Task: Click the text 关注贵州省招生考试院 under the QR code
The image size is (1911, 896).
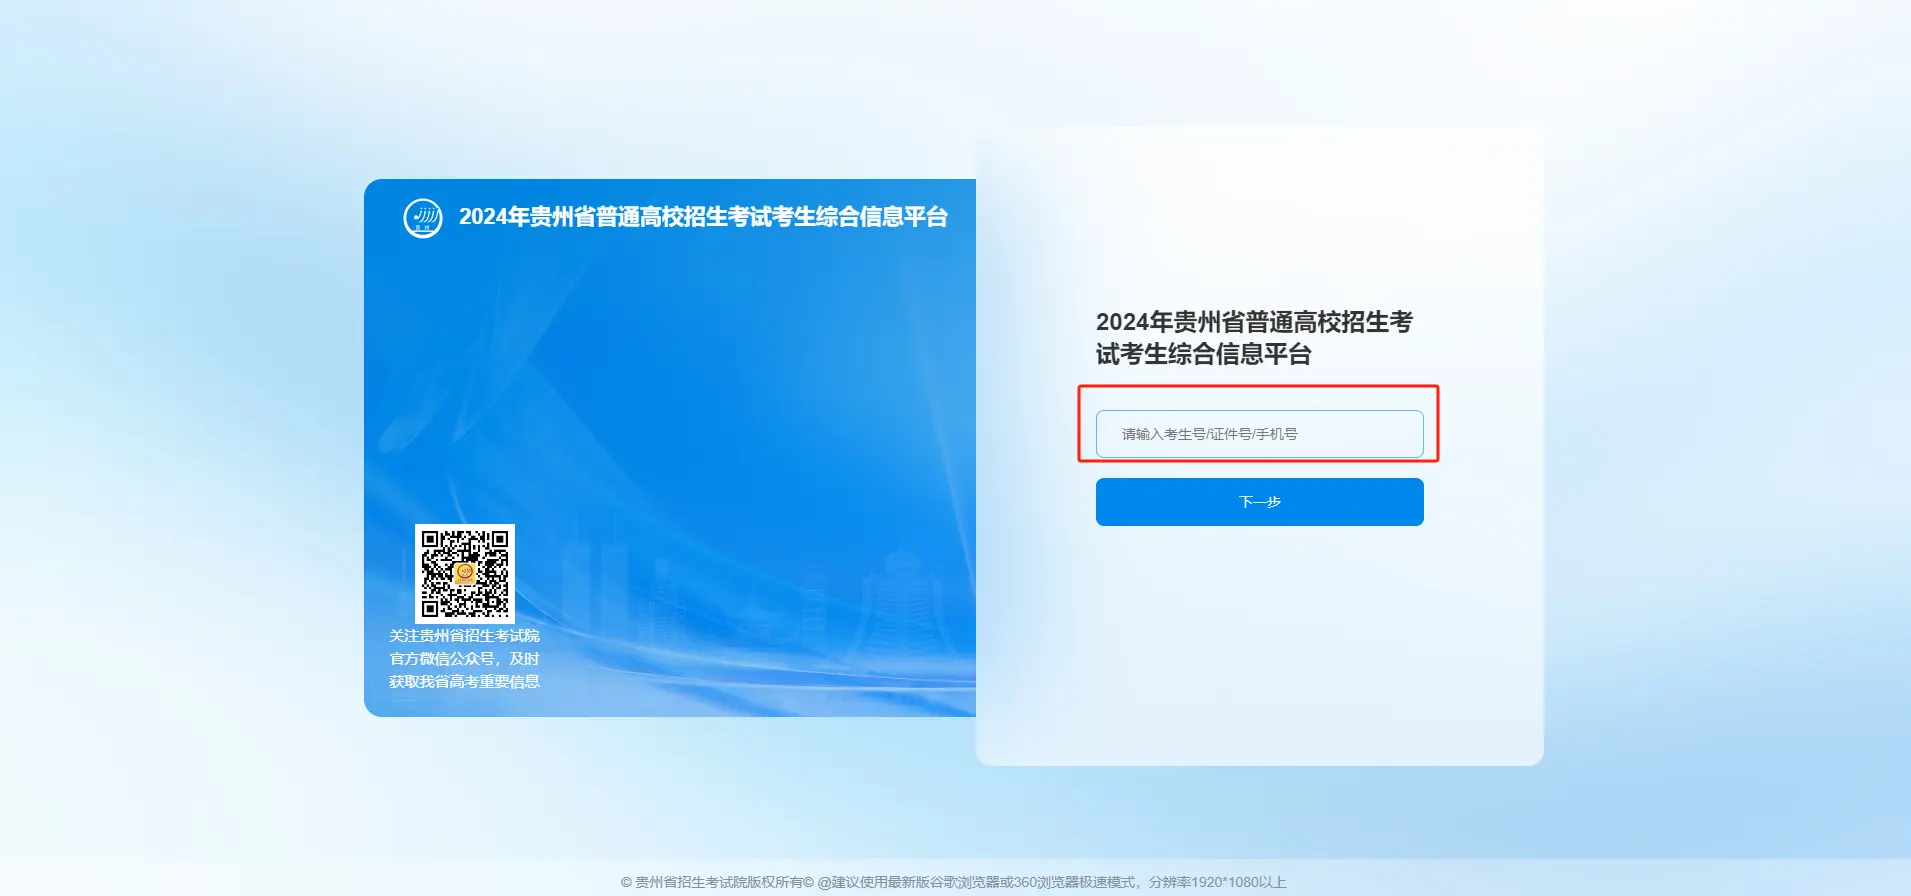Action: click(x=464, y=636)
